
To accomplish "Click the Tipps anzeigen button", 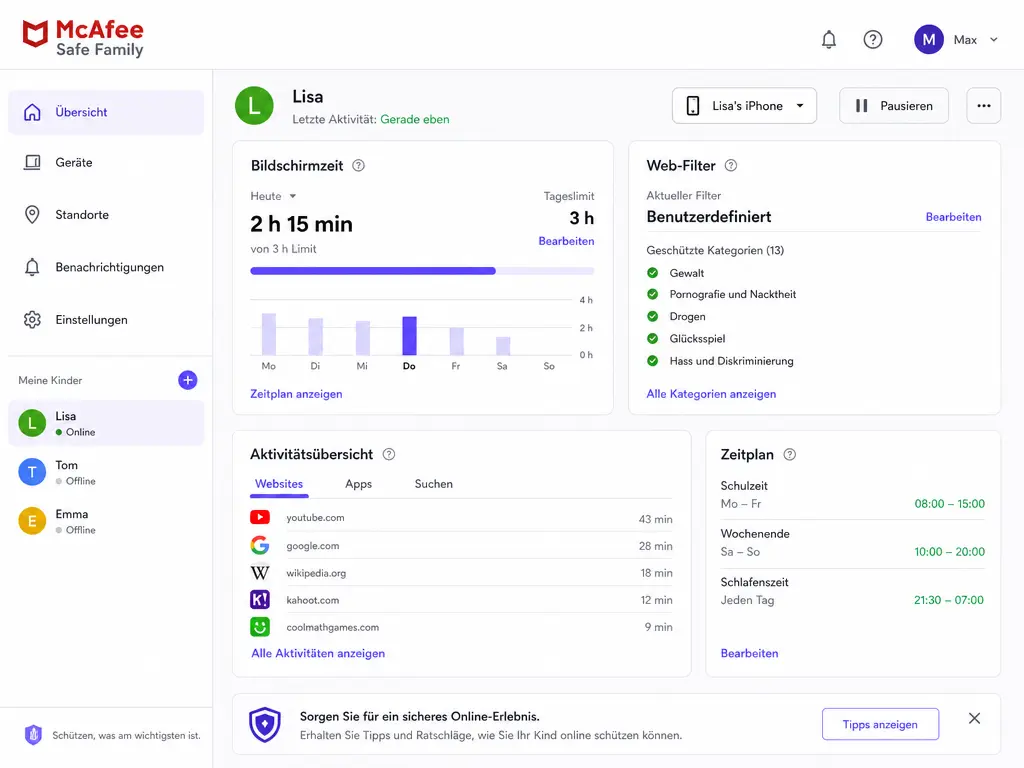I will (880, 724).
